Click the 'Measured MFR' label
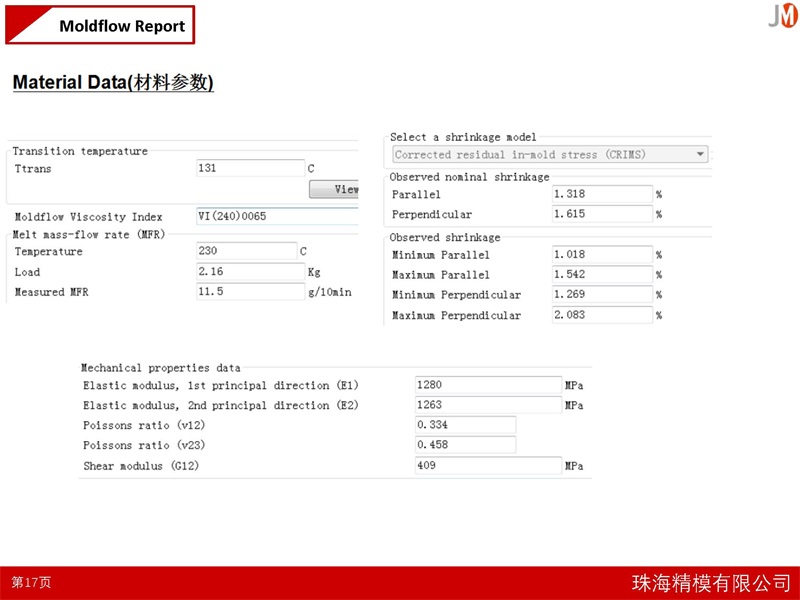The image size is (800, 600). (x=52, y=292)
